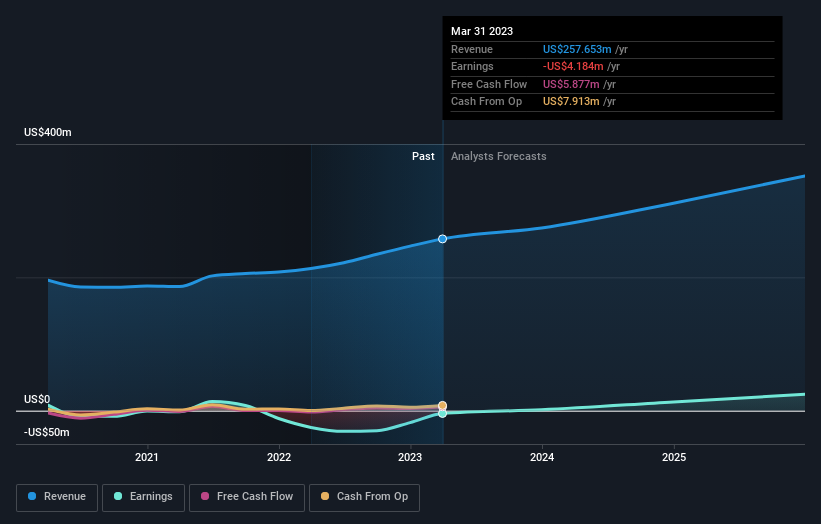Screen dimensions: 821x524
Task: Click the Past label on chart
Action: pos(423,156)
